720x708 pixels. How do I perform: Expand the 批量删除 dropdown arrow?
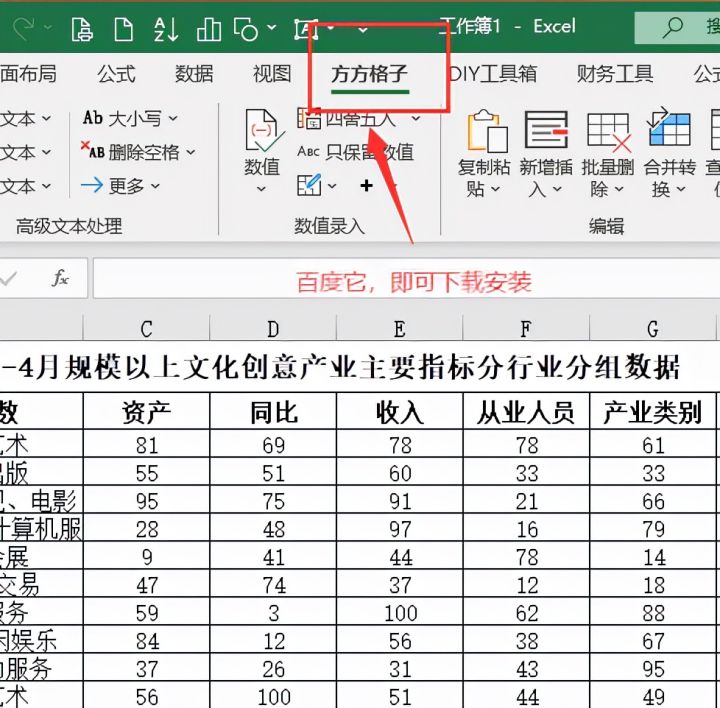(619, 189)
